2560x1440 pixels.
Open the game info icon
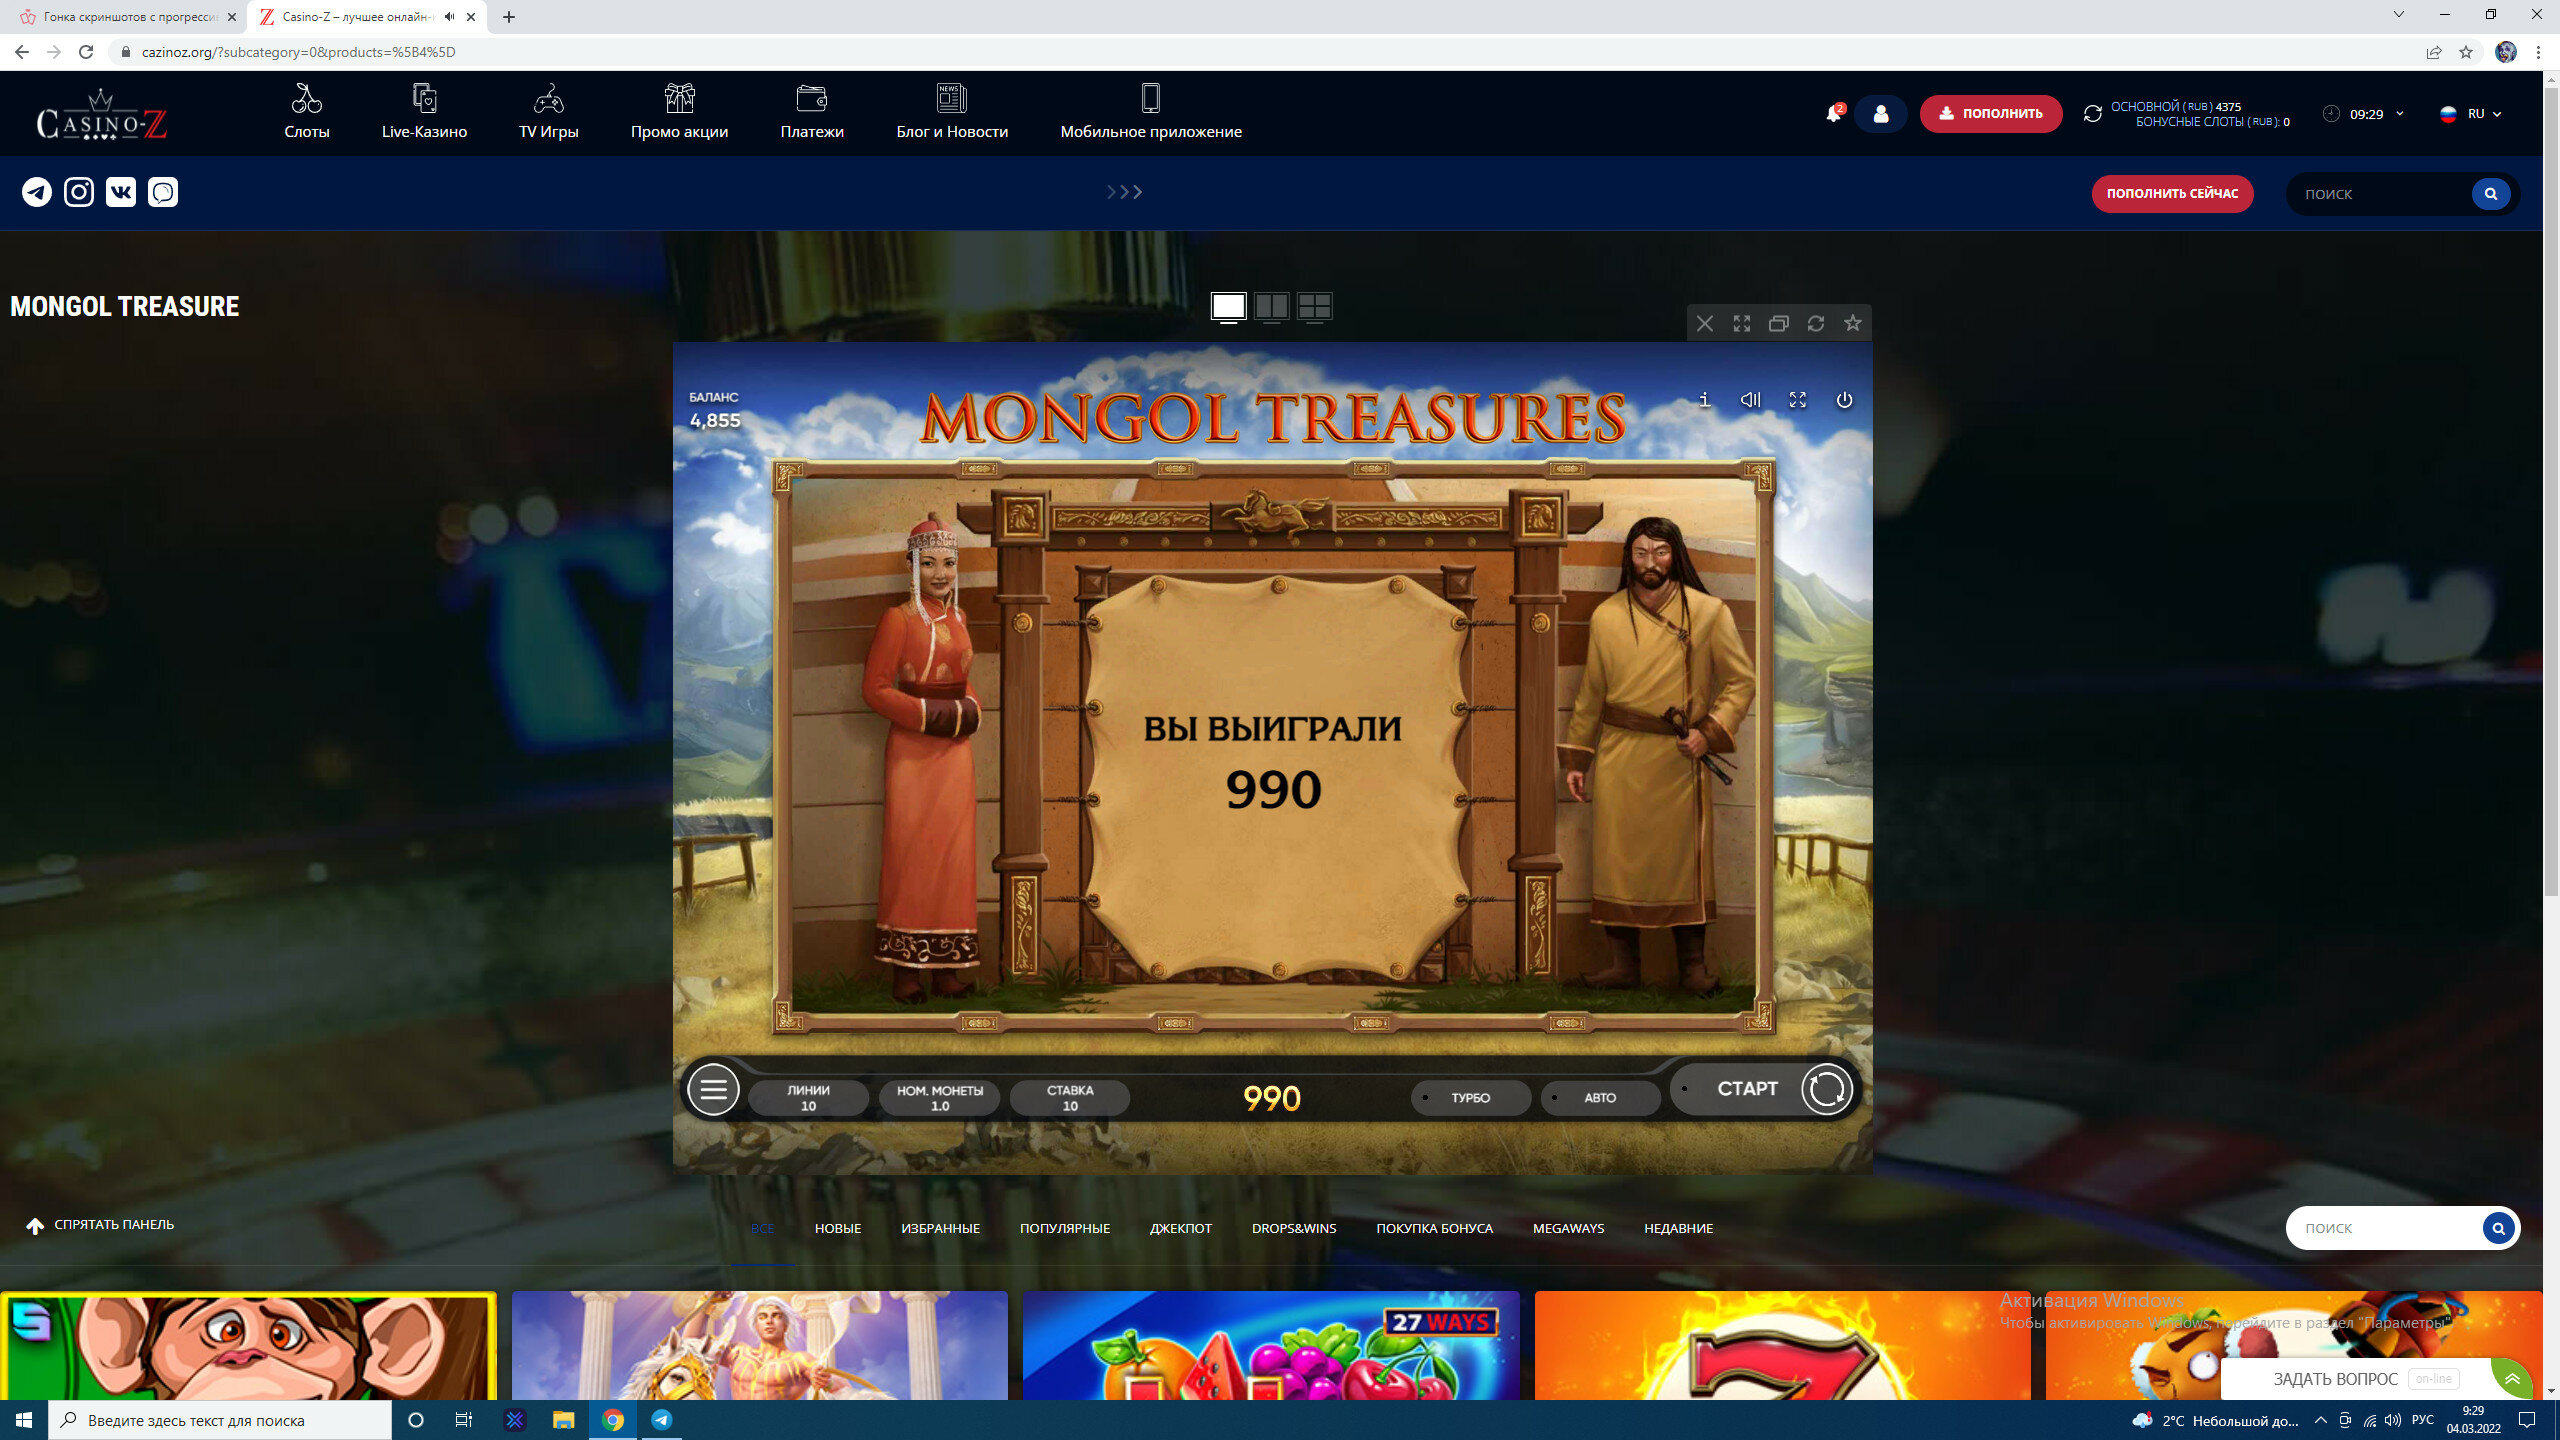(1704, 400)
